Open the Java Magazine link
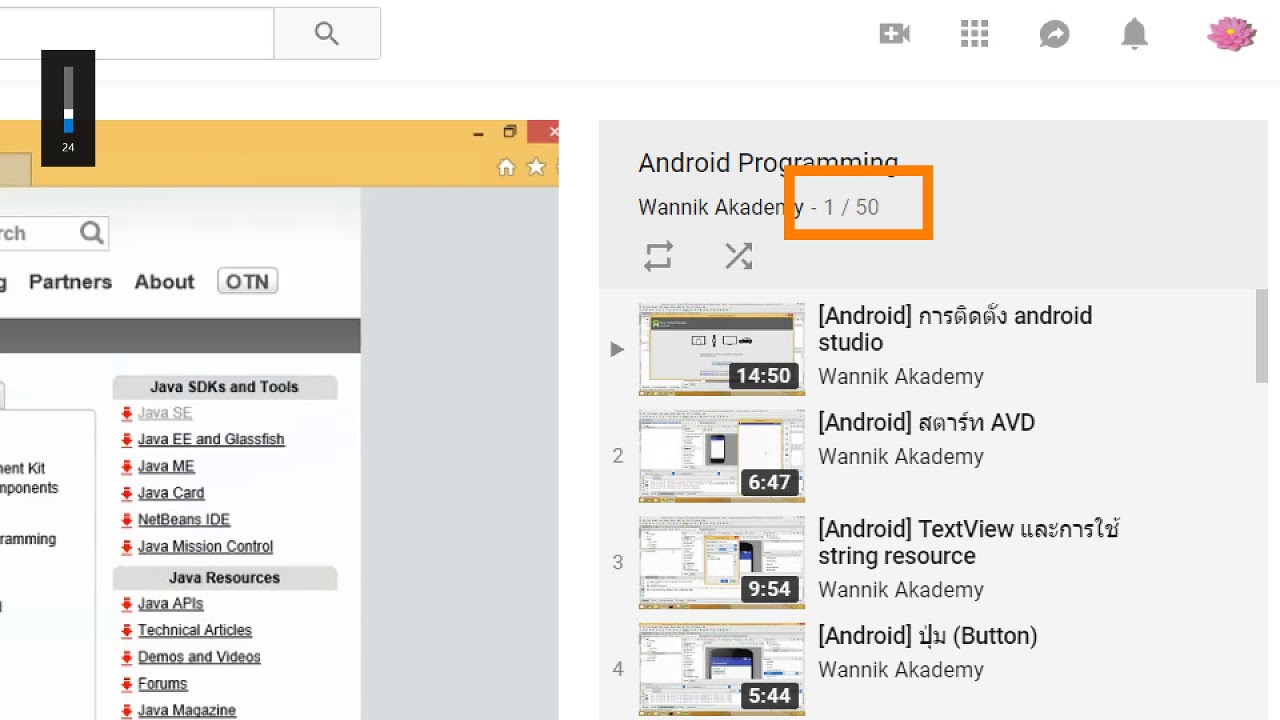This screenshot has height=720, width=1280. tap(187, 710)
